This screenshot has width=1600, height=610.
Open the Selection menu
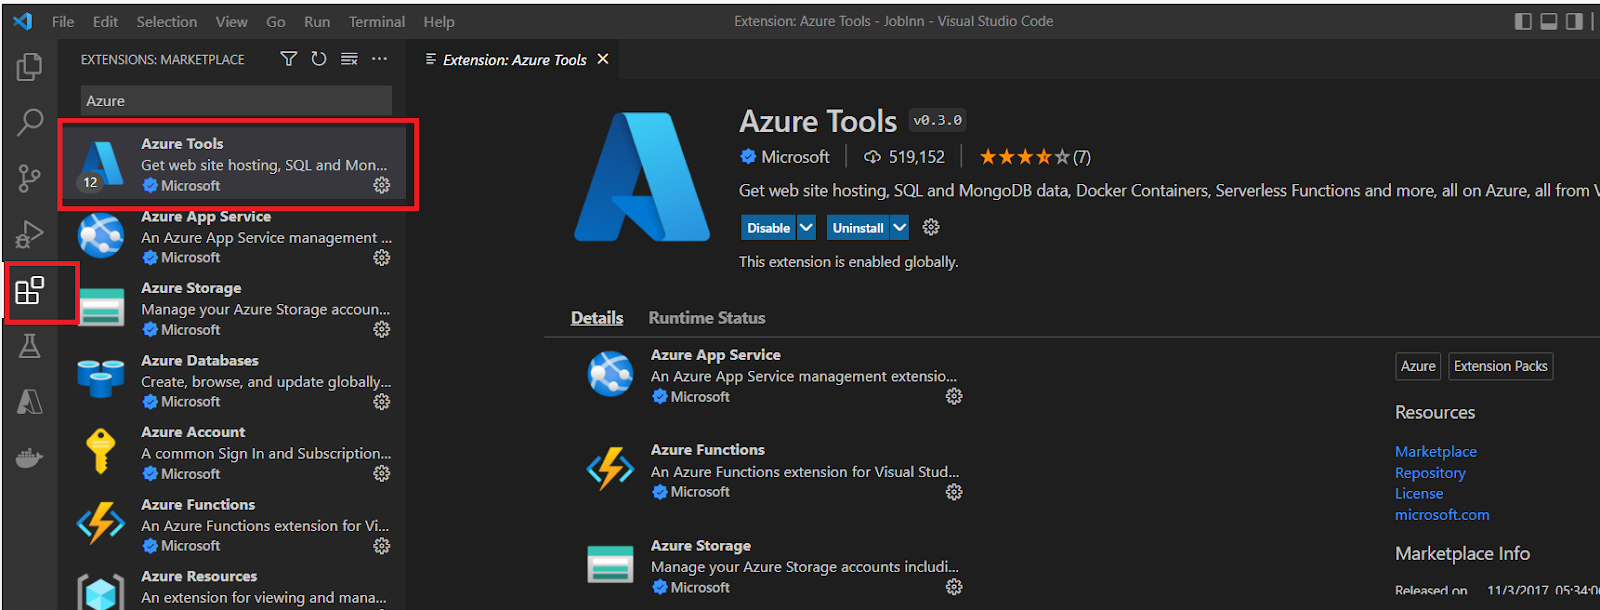(167, 21)
